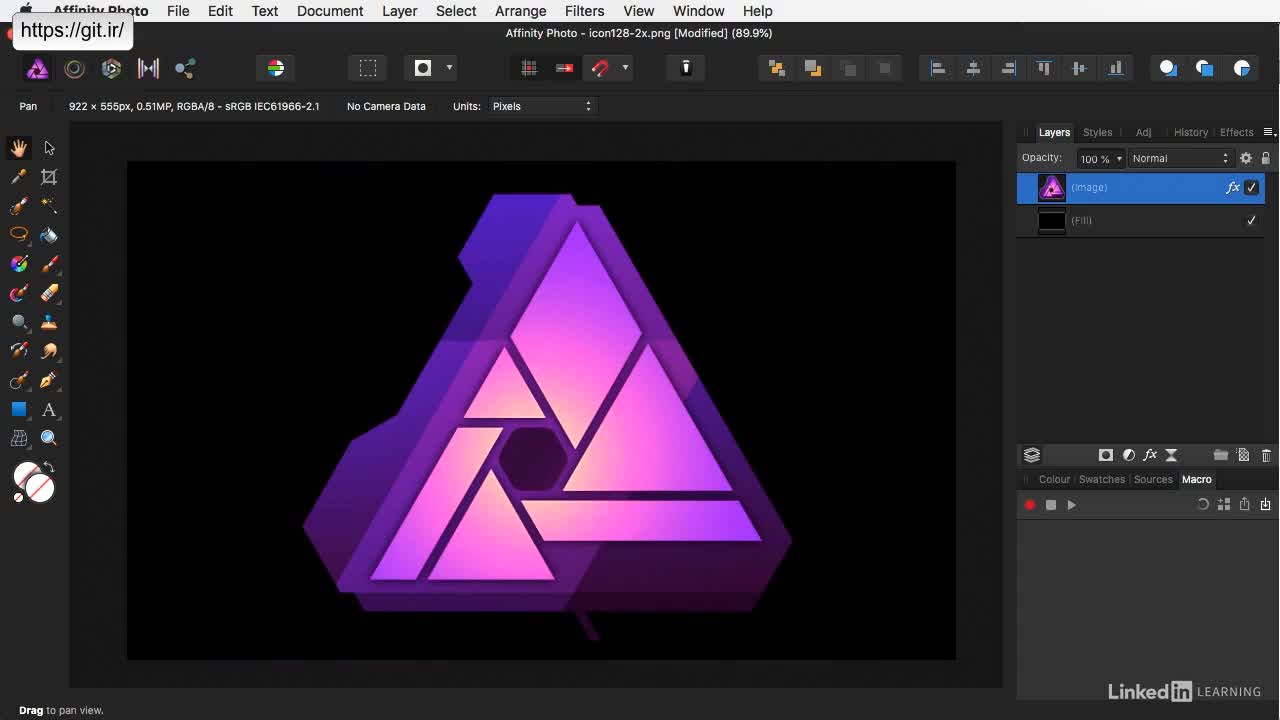The image size is (1280, 720).
Task: Switch to the Liquify persona icon
Action: (74, 68)
